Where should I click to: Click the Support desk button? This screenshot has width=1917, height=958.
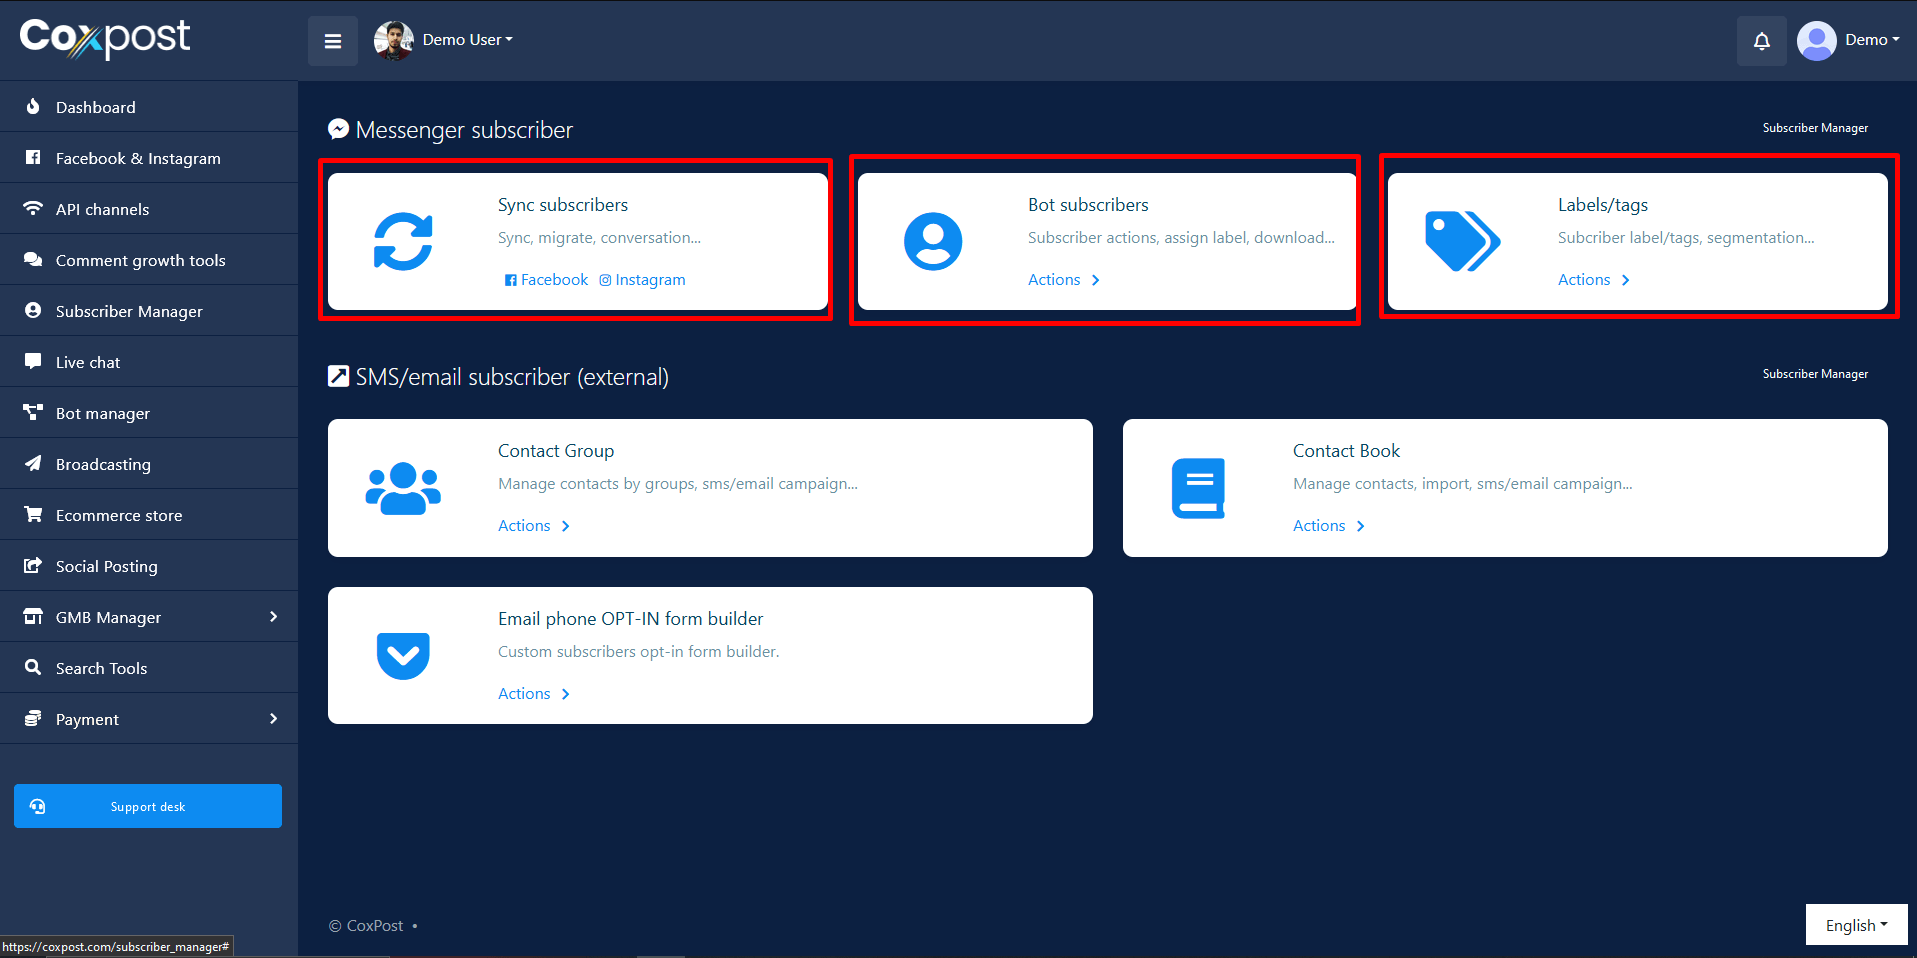pyautogui.click(x=148, y=806)
